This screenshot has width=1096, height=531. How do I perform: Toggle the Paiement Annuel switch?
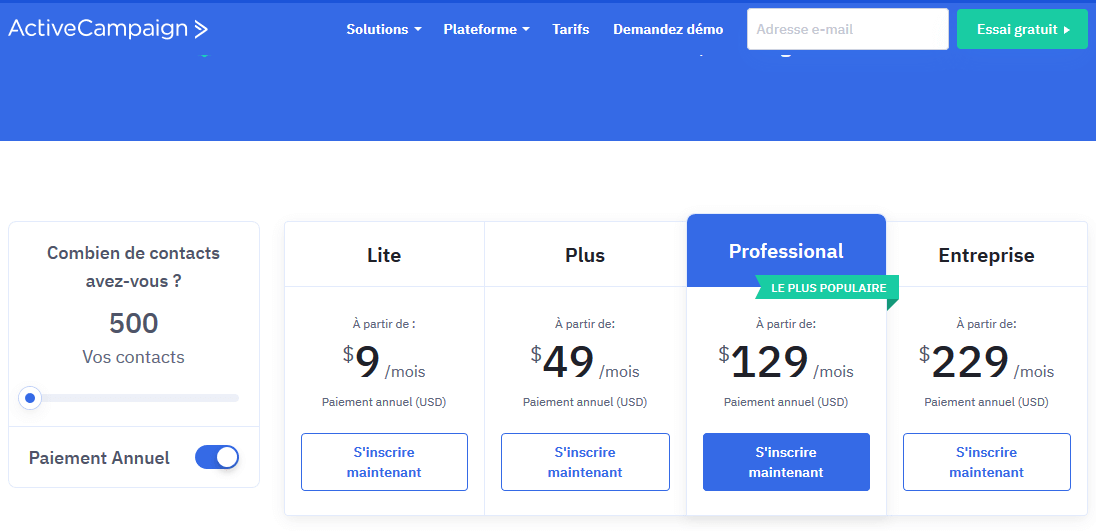point(216,457)
